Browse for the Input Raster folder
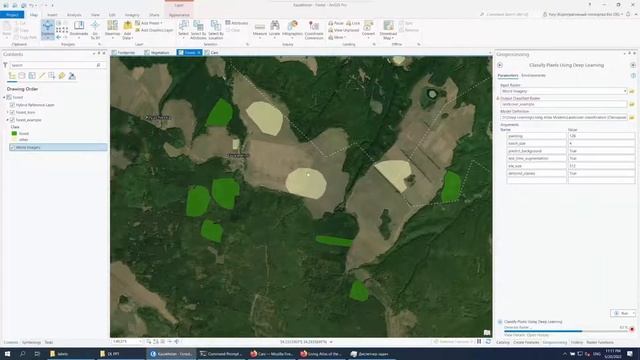Image resolution: width=640 pixels, height=360 pixels. 632,91
